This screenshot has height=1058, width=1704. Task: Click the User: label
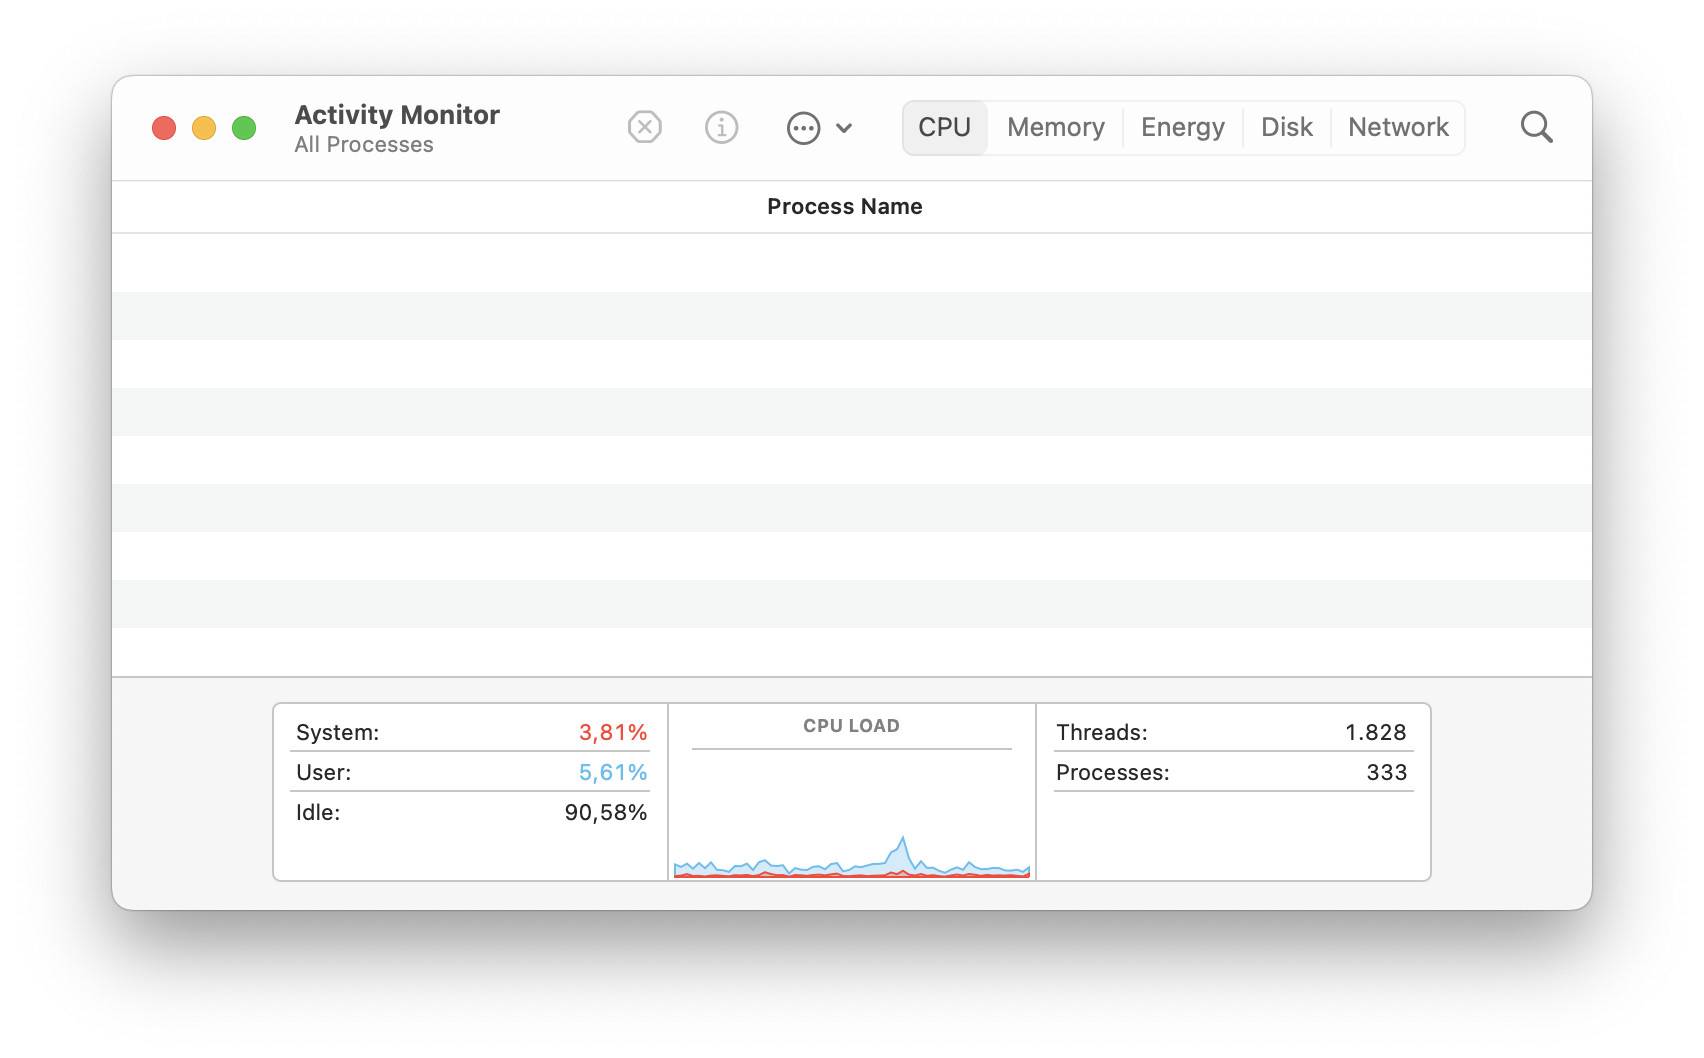[324, 772]
